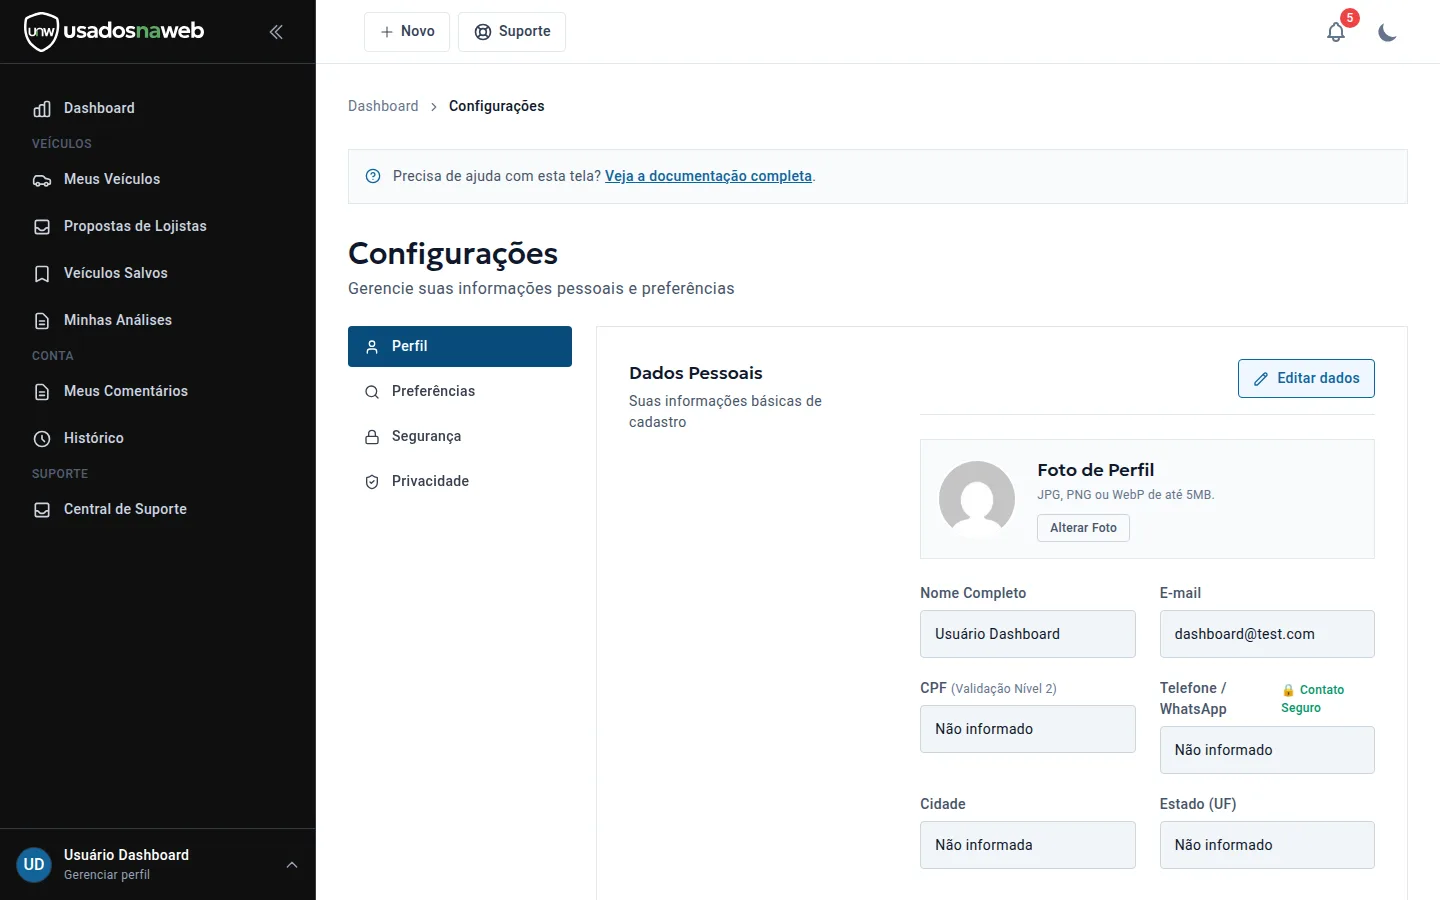Screen dimensions: 1440x900
Task: Click the Dados Pessoais heading
Action: coord(696,373)
